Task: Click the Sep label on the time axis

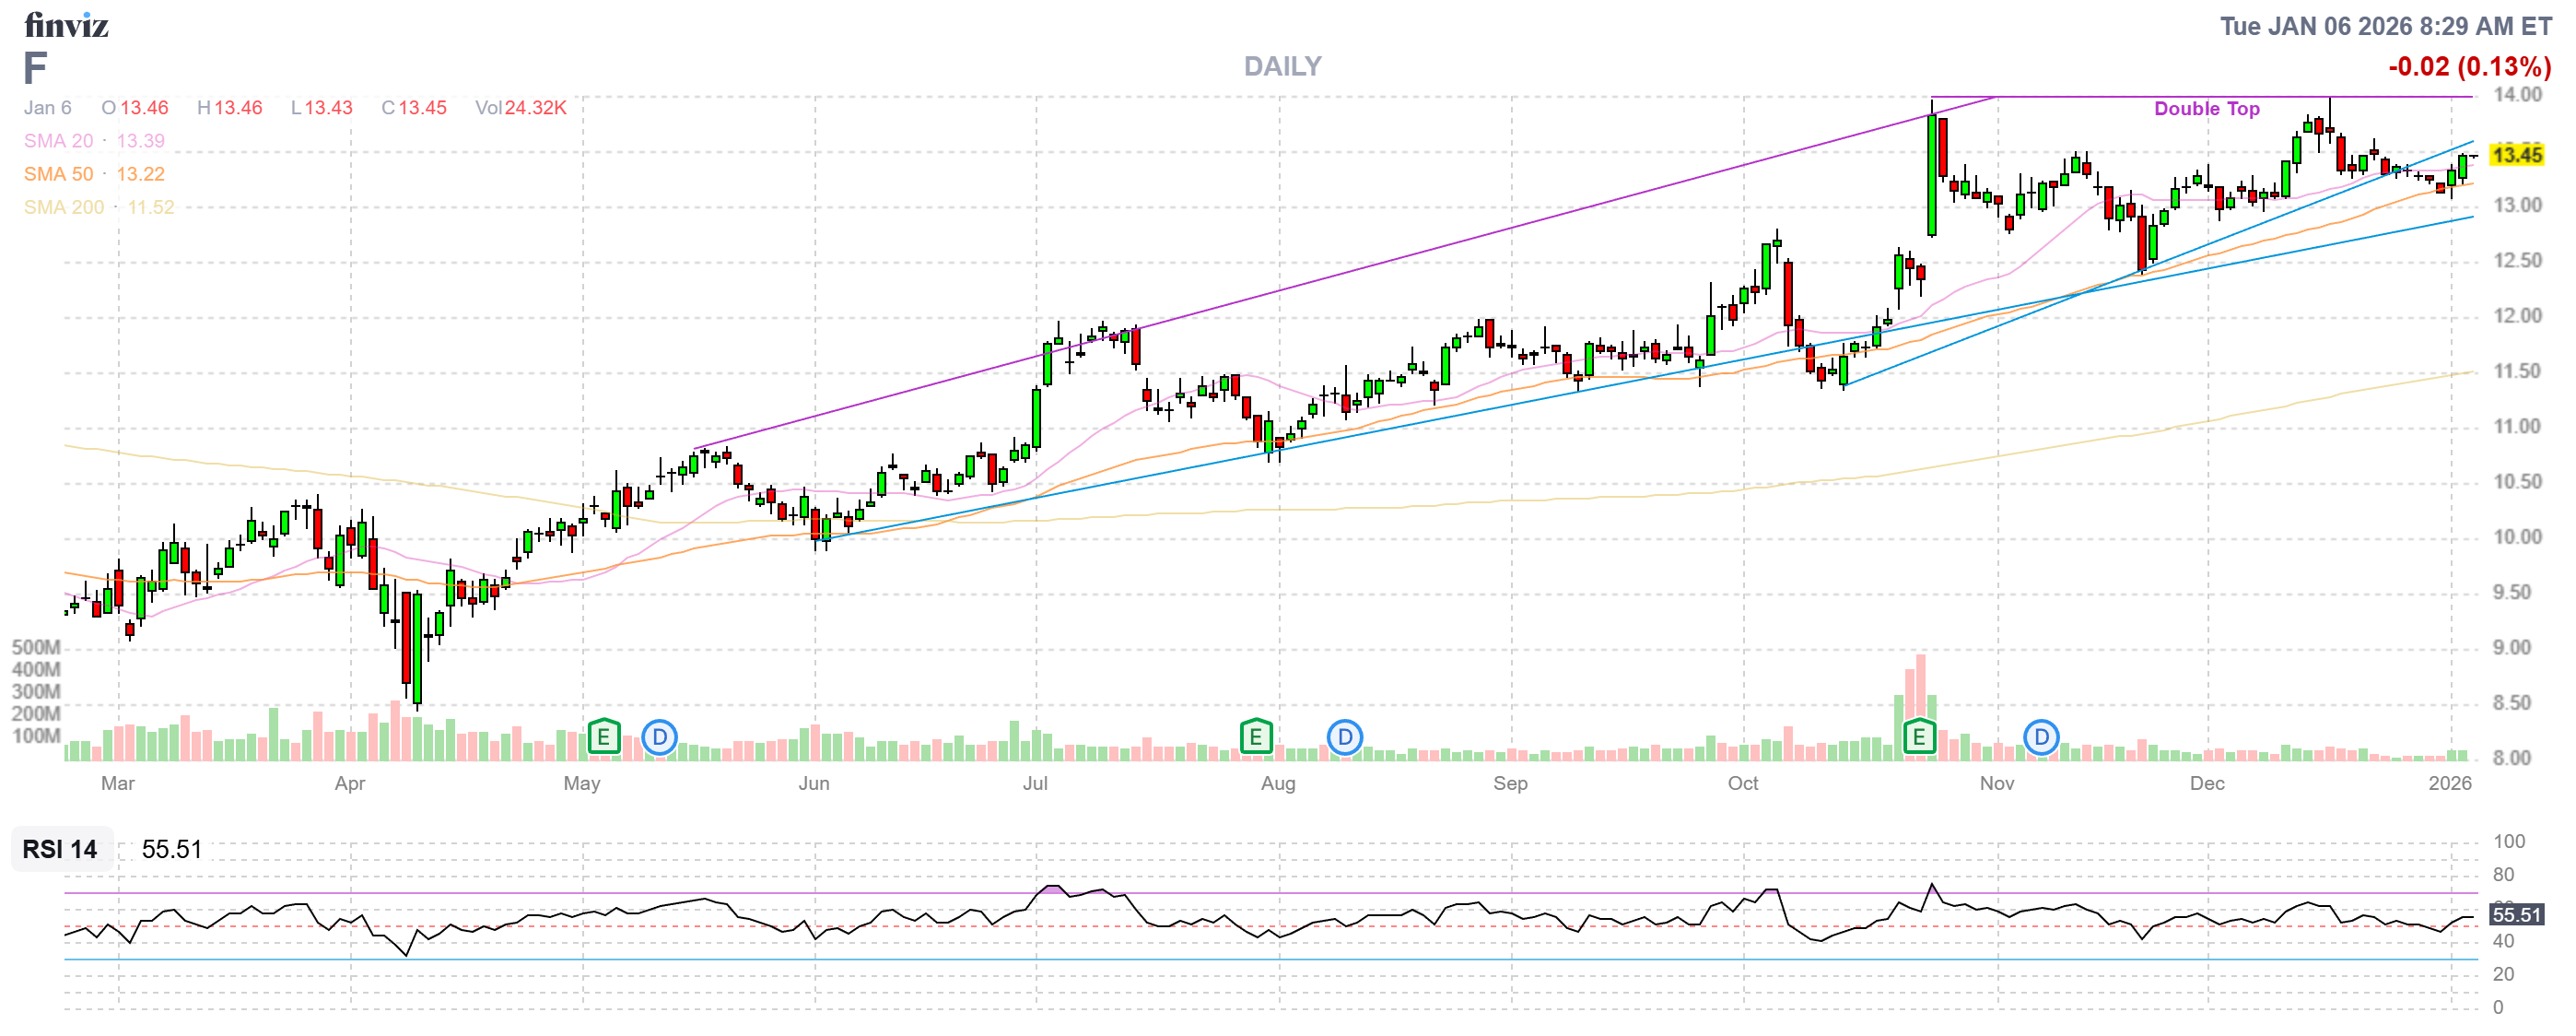Action: point(1510,783)
